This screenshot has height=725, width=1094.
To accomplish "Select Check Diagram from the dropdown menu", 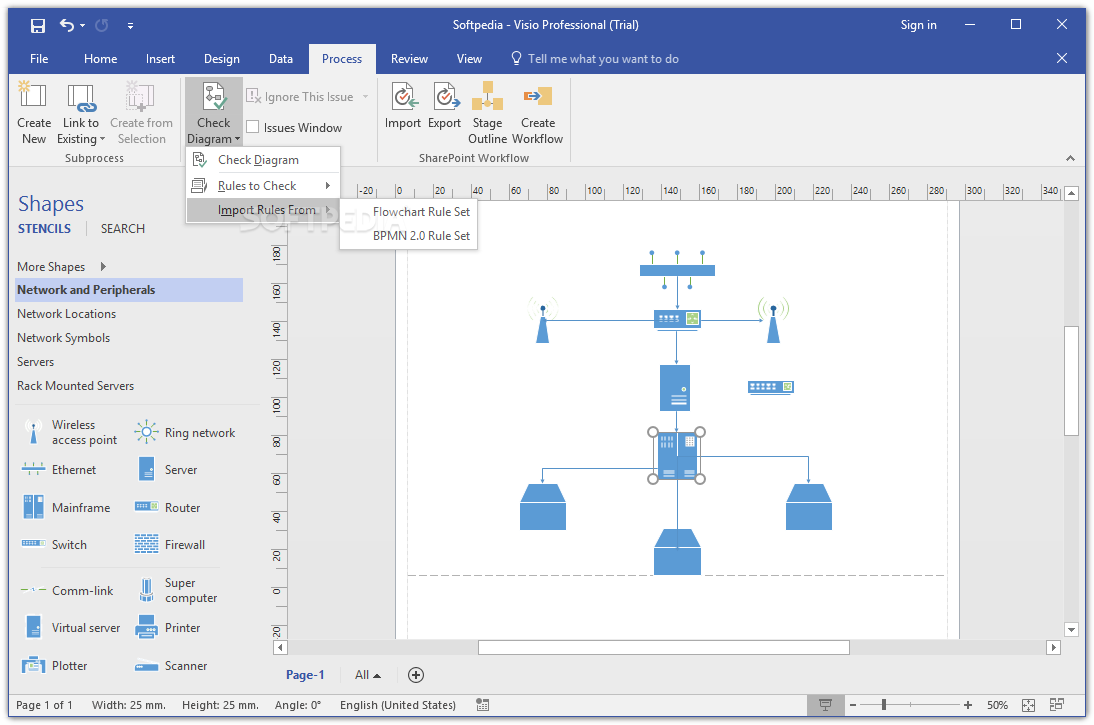I will pyautogui.click(x=263, y=160).
